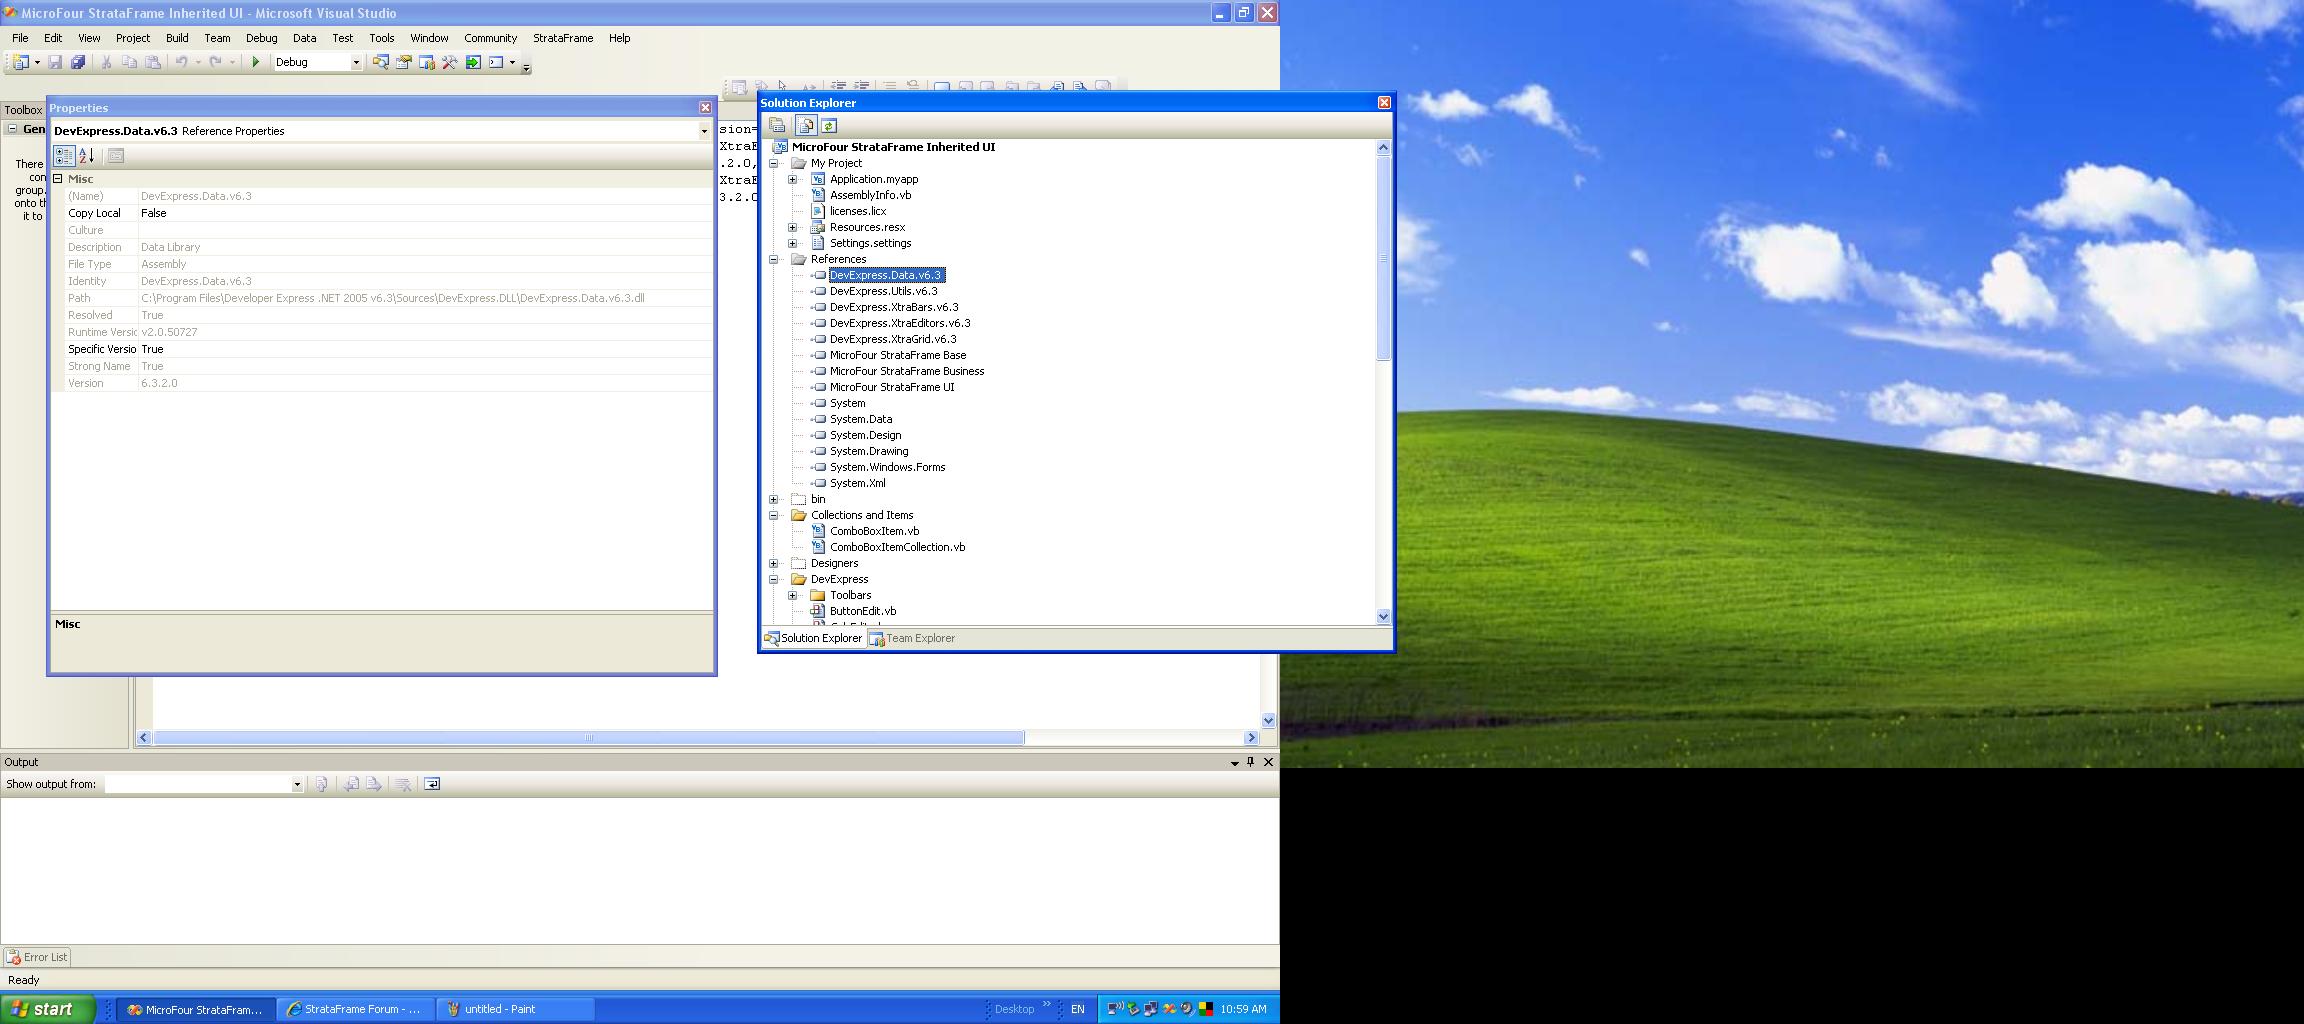Click the Find in Files toolbar icon
2304x1024 pixels.
coord(380,62)
